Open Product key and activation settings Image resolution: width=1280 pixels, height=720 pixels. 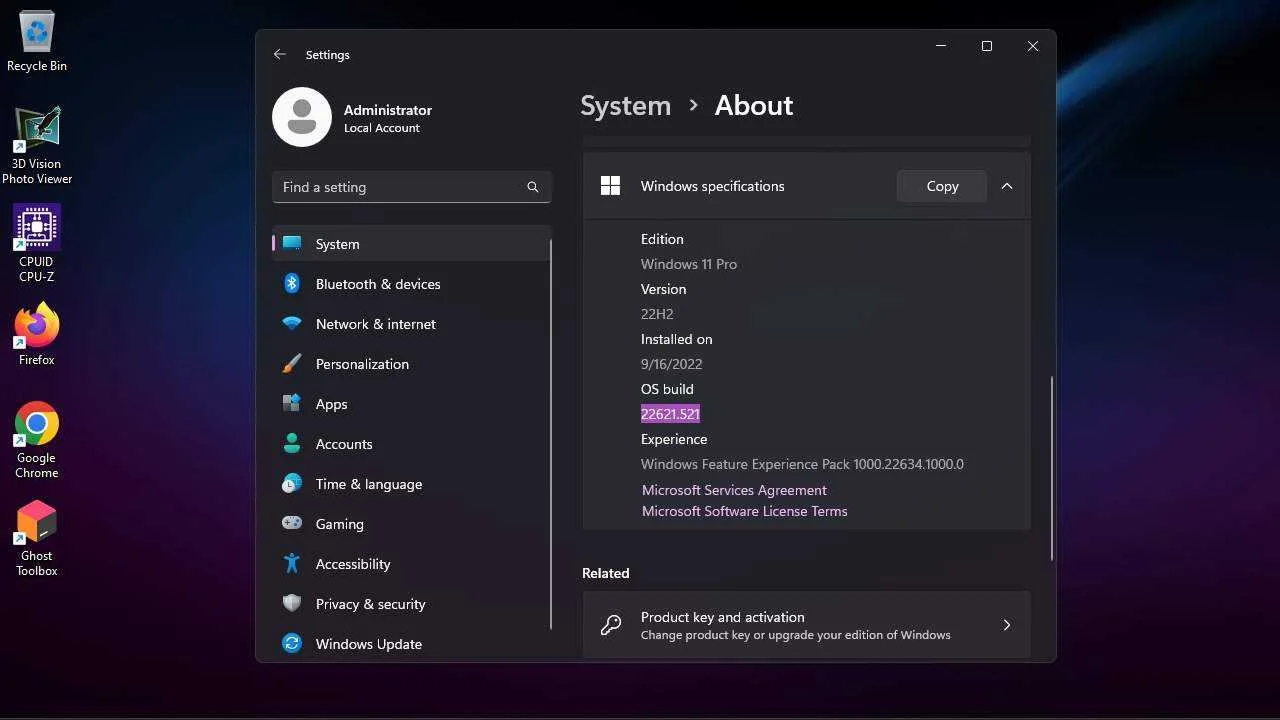coord(806,626)
